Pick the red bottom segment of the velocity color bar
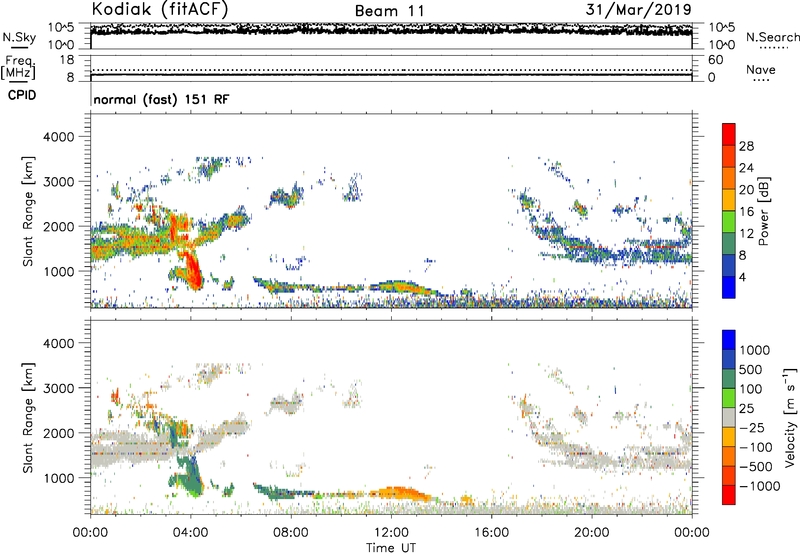 pyautogui.click(x=729, y=495)
